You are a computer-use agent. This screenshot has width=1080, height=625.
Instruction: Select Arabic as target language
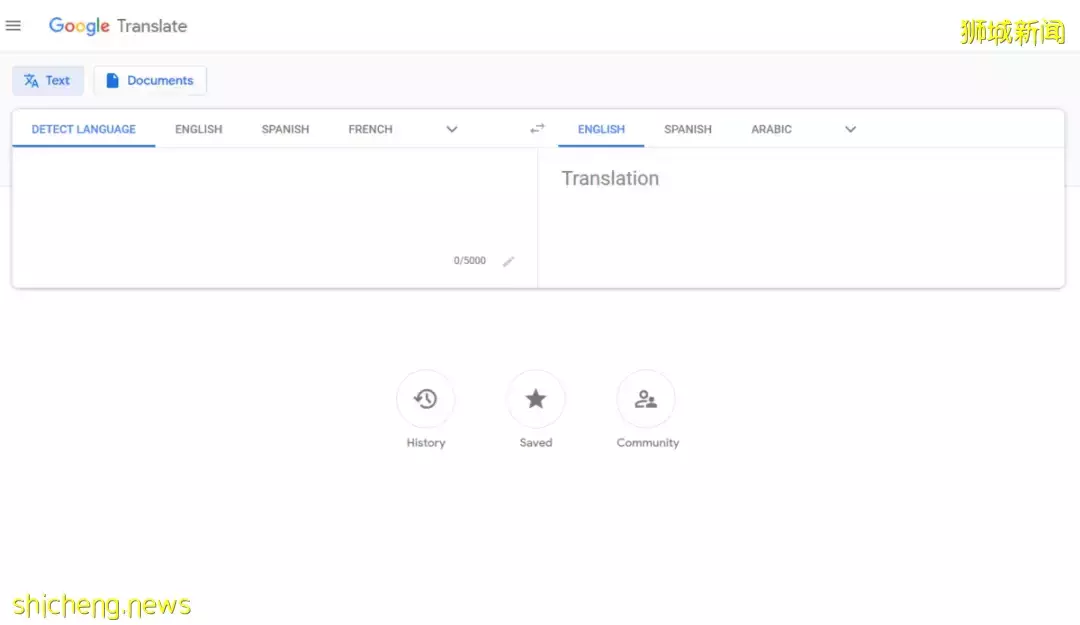tap(771, 129)
